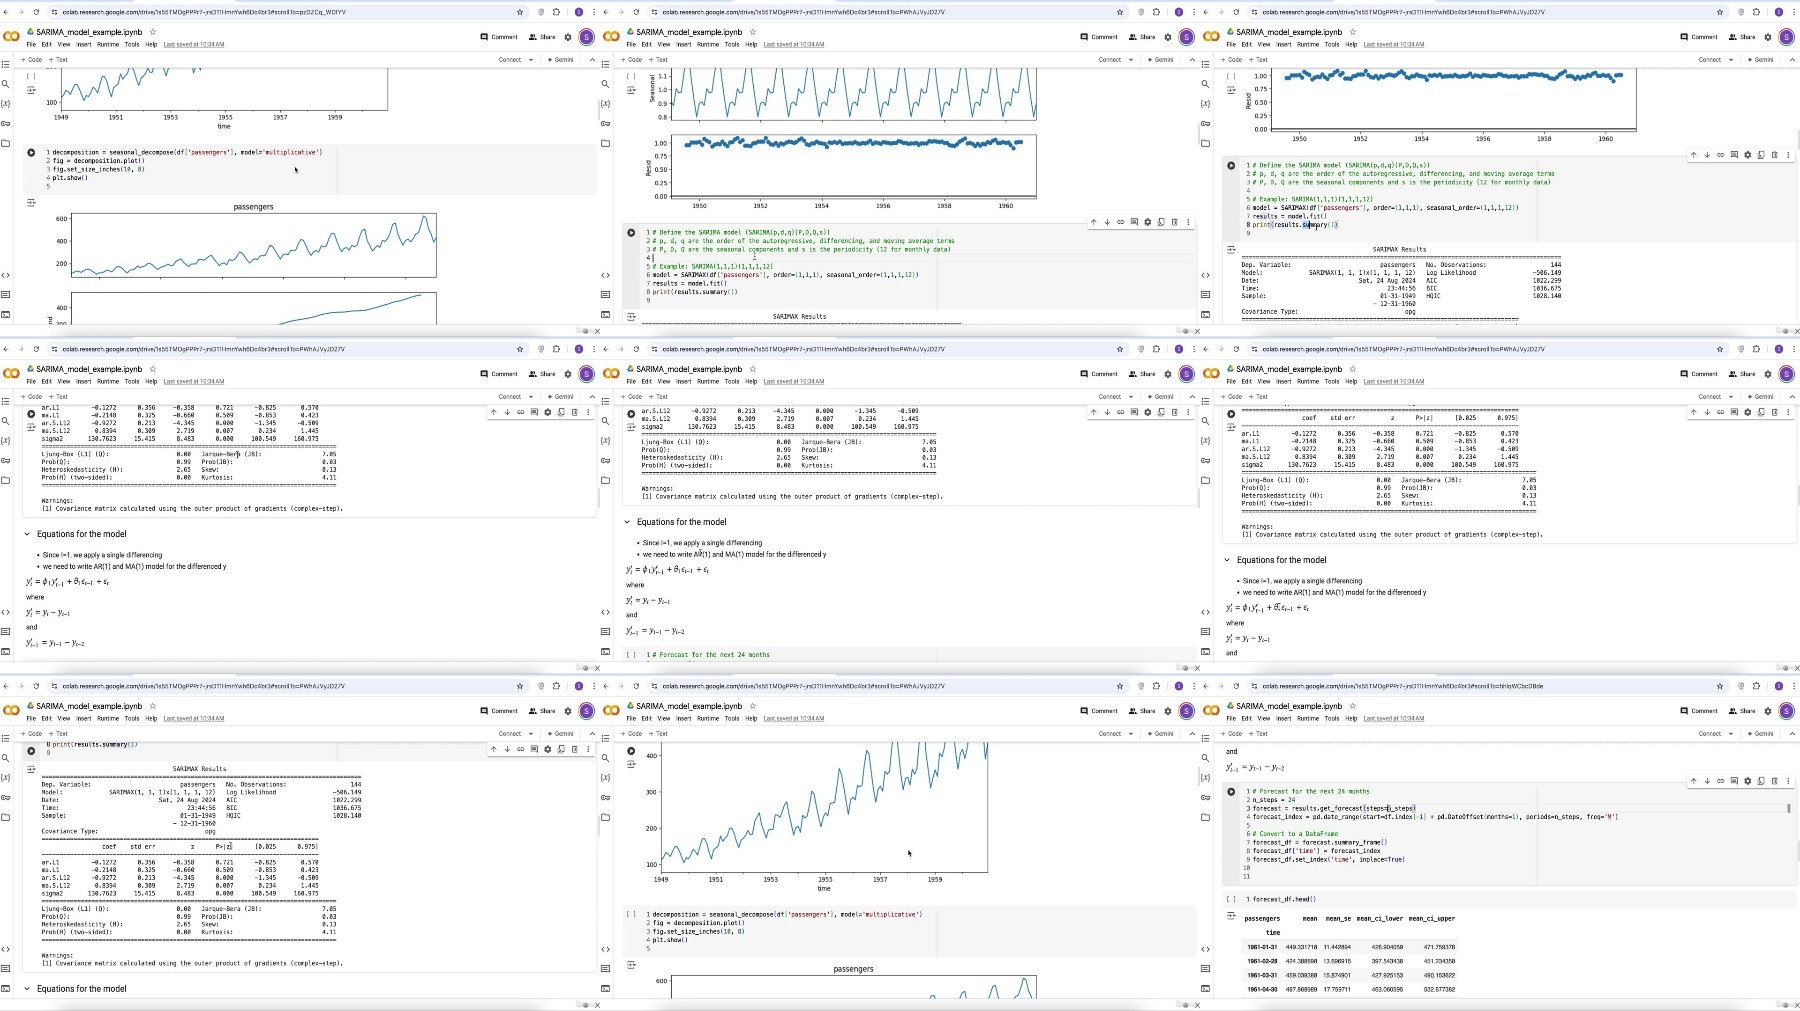The image size is (1800, 1011).
Task: Star the notebook title in middle-right window
Action: 1353,369
